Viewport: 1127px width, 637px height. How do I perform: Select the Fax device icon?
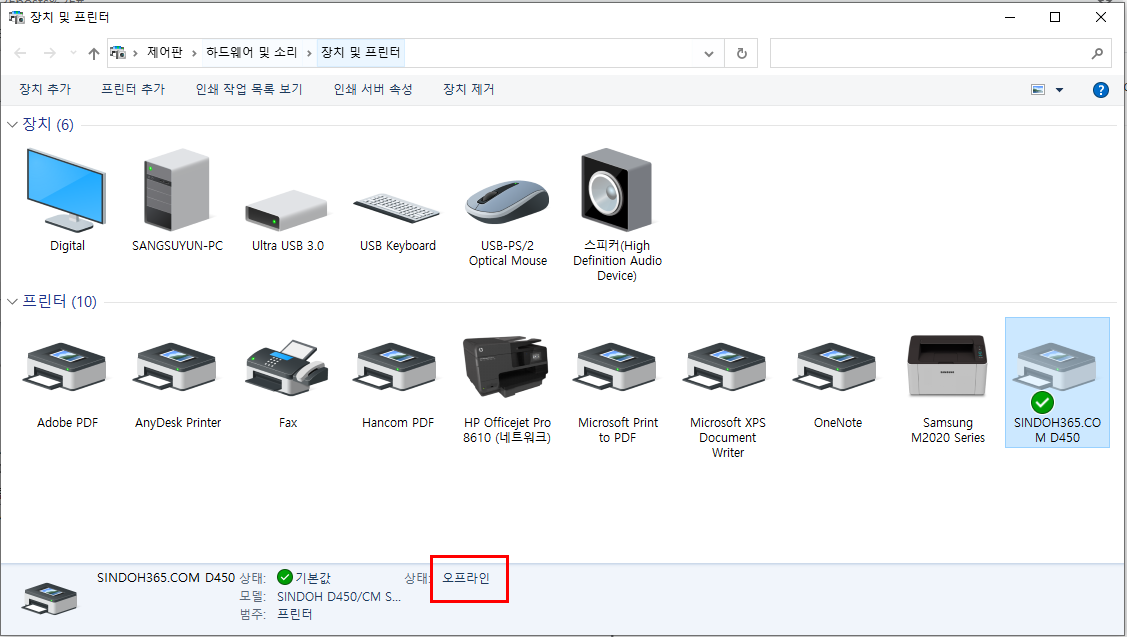(287, 367)
